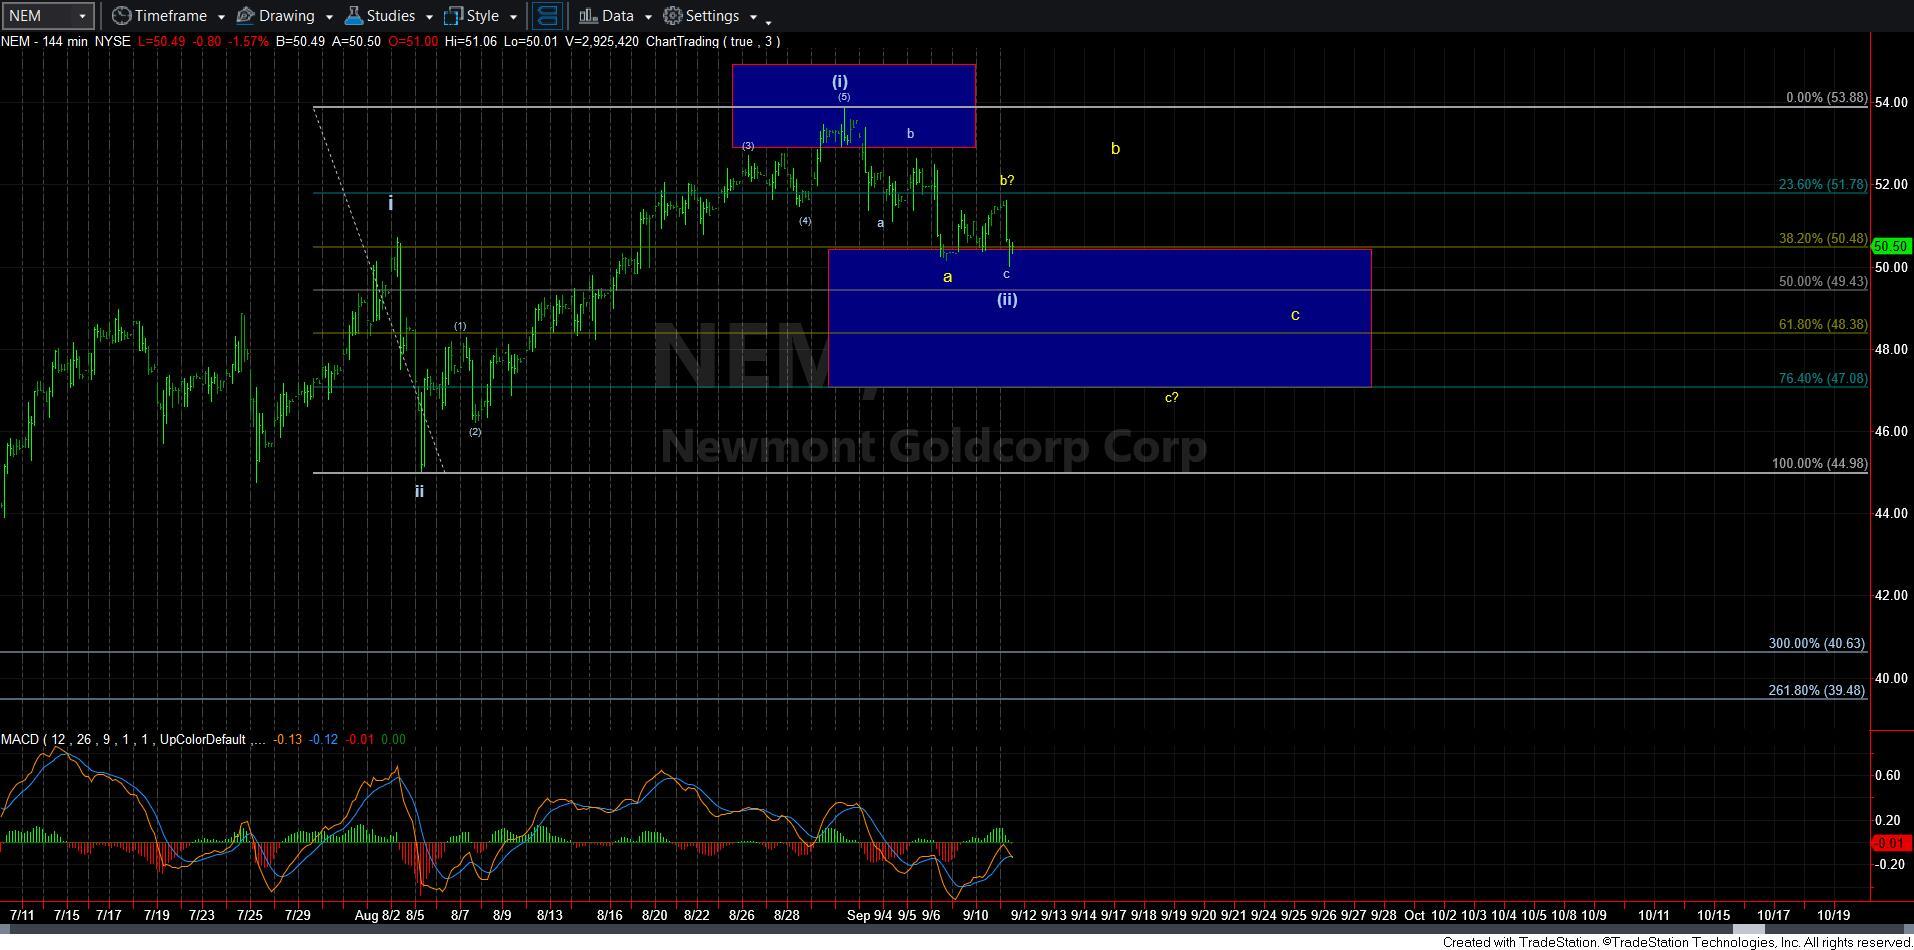This screenshot has width=1914, height=950.
Task: Click the yellow a wave label
Action: [948, 277]
